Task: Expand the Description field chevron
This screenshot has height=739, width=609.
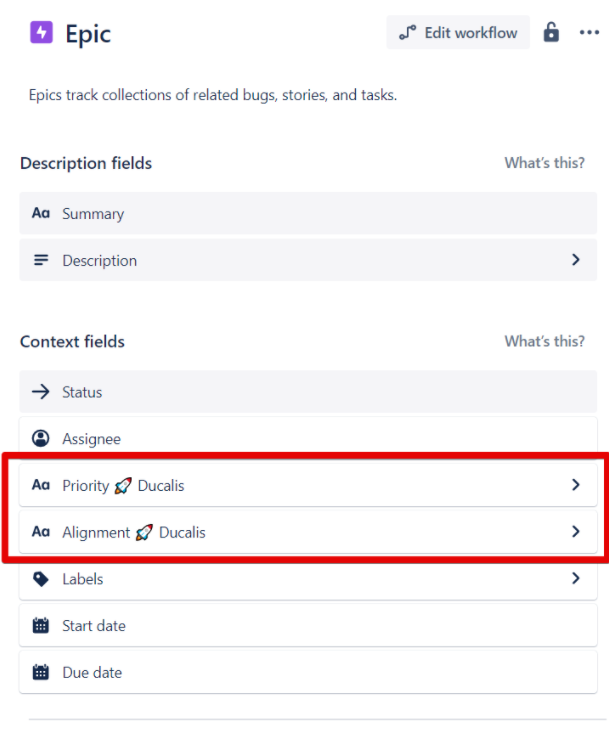Action: coord(576,260)
